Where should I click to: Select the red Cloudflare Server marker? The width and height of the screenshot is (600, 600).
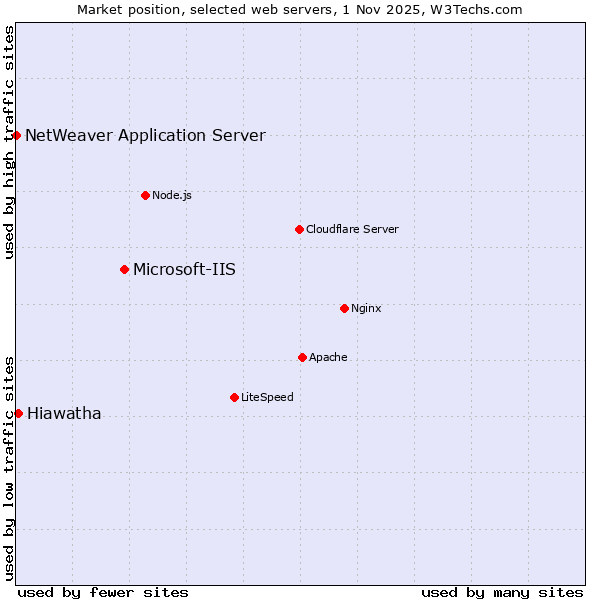(299, 229)
